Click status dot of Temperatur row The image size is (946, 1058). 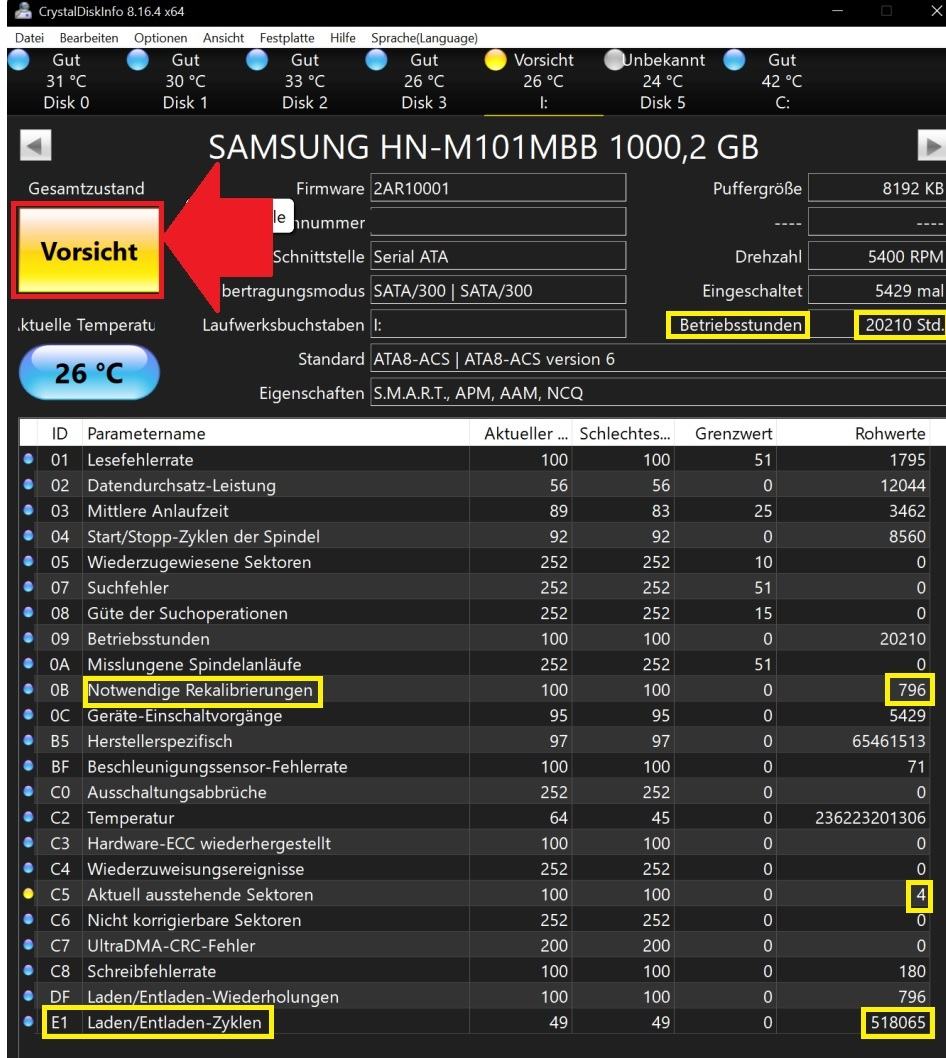click(28, 816)
